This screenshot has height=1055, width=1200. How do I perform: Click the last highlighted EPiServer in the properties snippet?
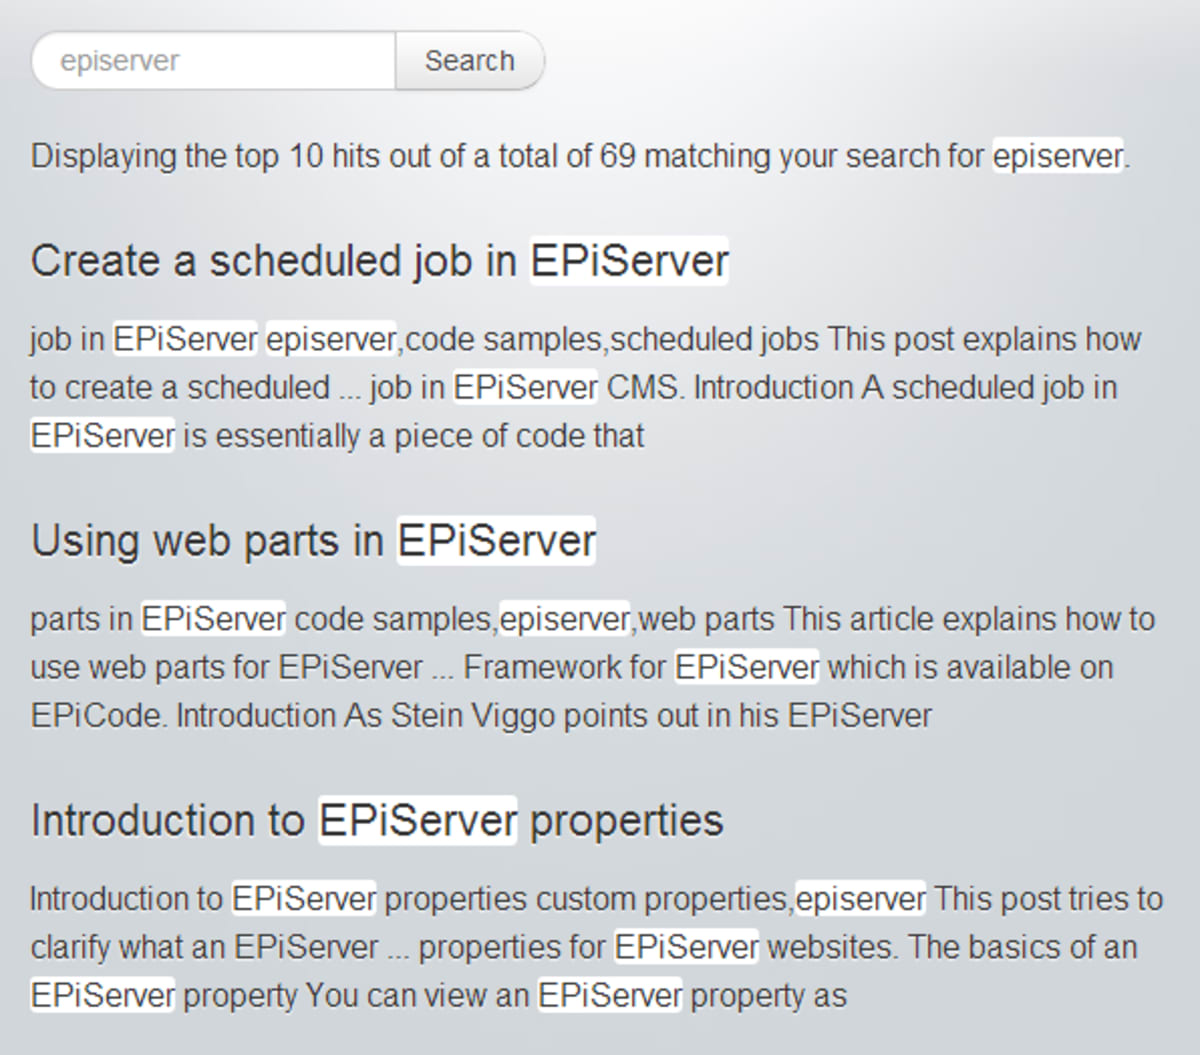click(610, 995)
